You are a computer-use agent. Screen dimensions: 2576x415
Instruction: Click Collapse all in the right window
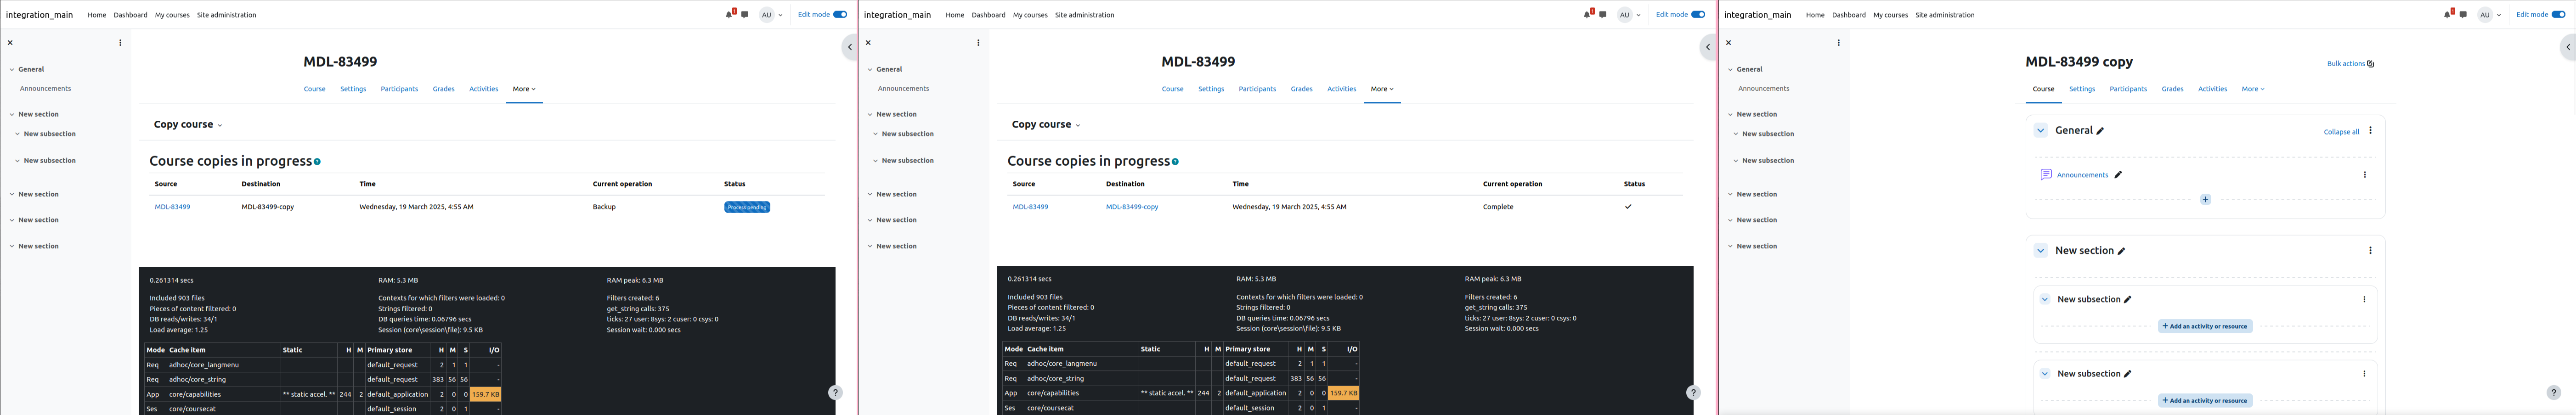click(2341, 132)
